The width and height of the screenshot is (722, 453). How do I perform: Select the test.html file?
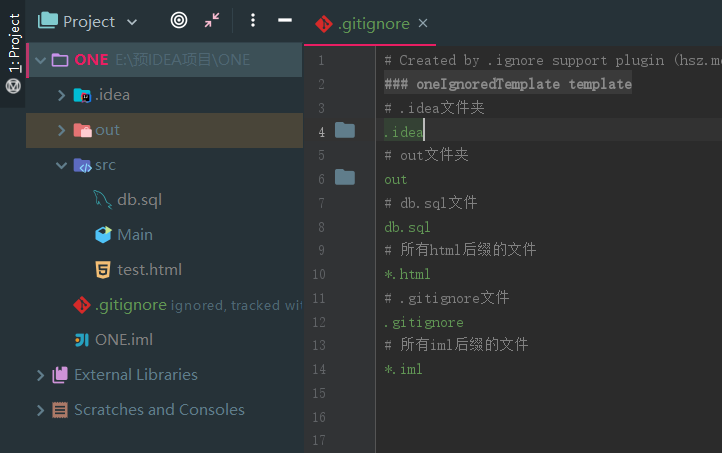click(x=149, y=270)
